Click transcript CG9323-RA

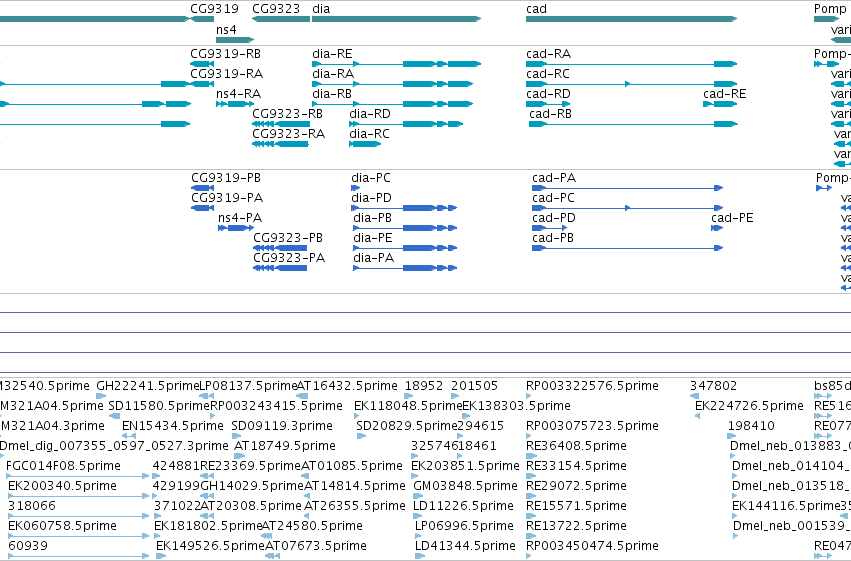pyautogui.click(x=288, y=134)
